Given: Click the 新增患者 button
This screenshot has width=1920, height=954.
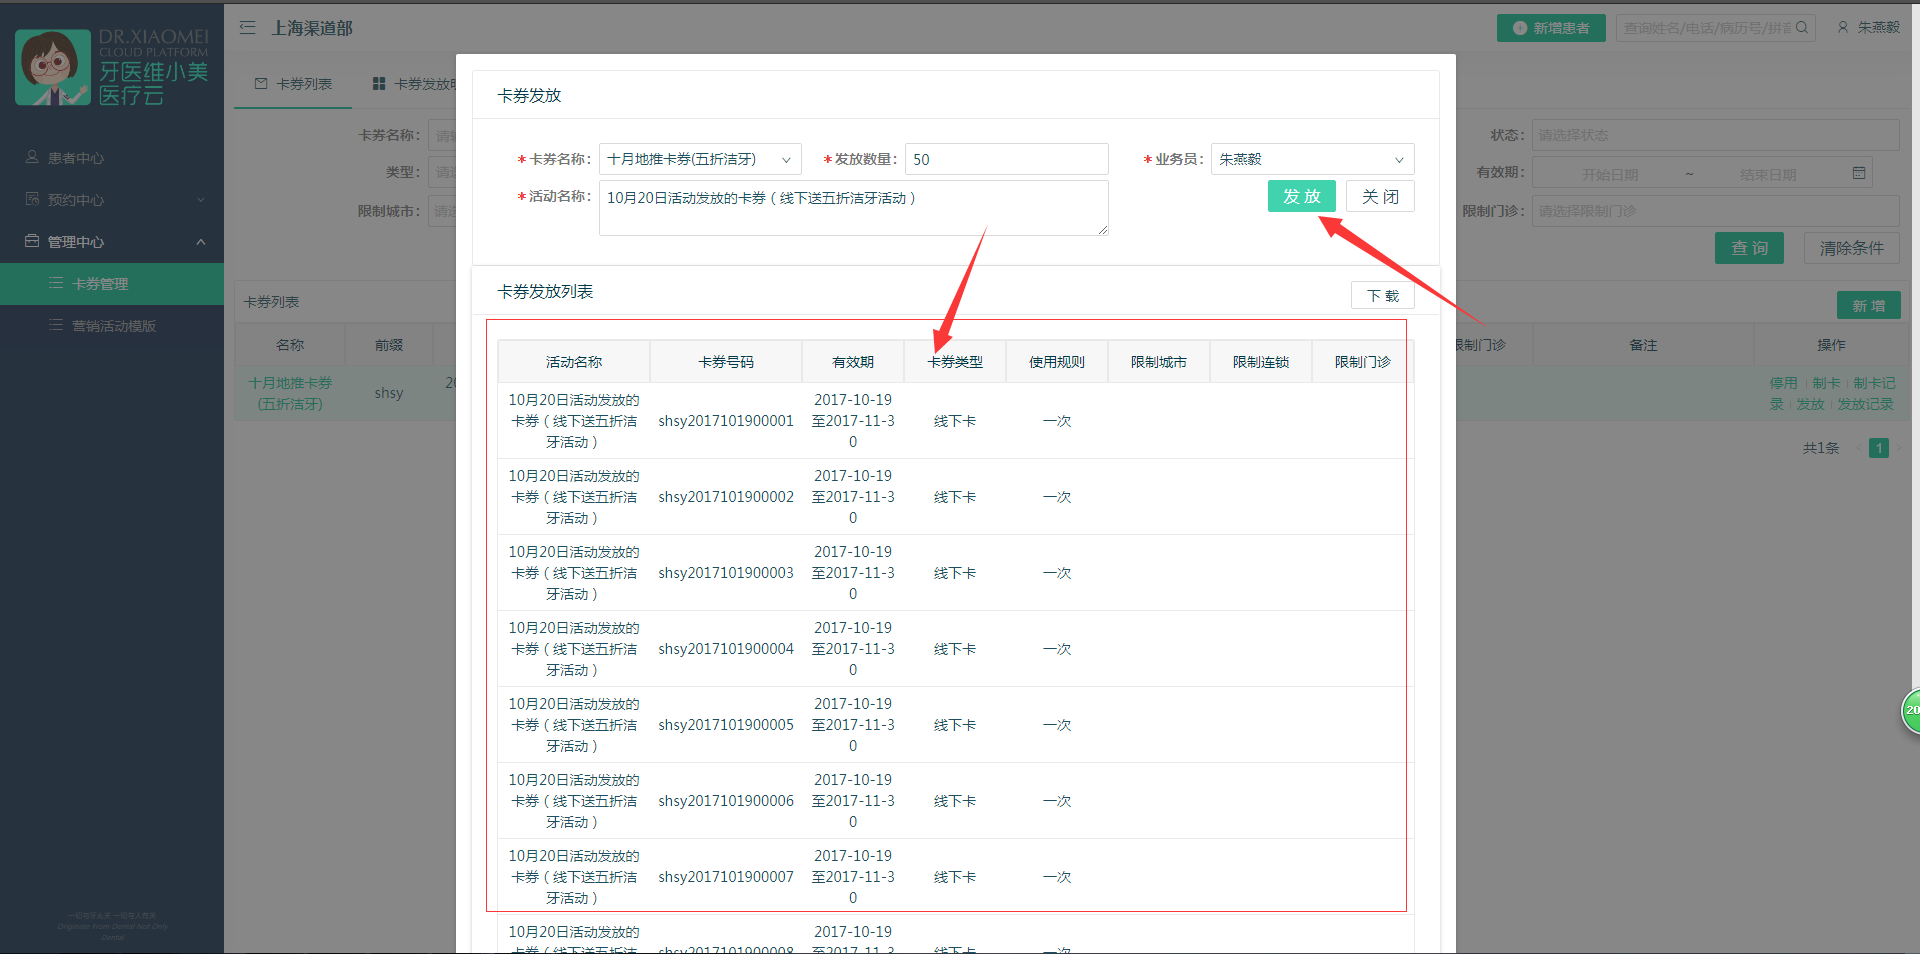Looking at the screenshot, I should tap(1550, 28).
